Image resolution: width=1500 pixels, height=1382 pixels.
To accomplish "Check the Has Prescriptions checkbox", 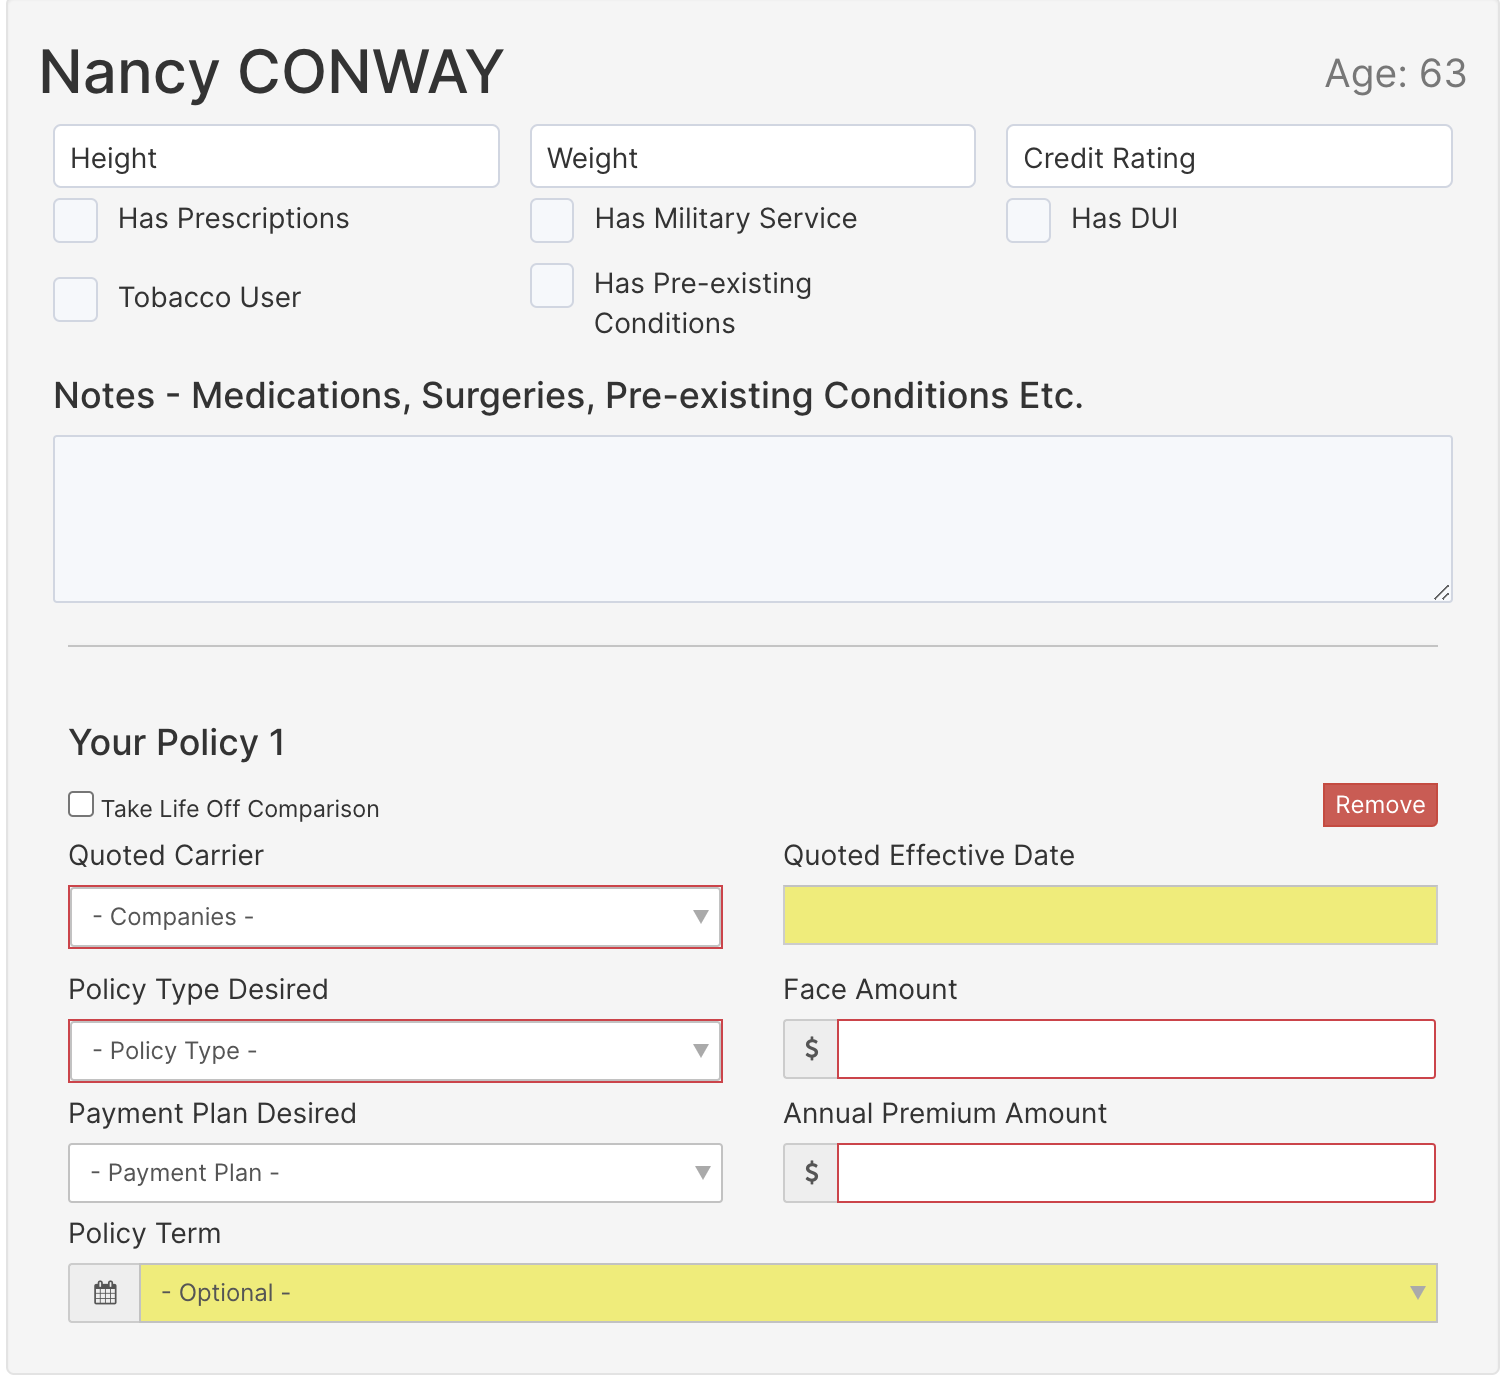I will 76,220.
